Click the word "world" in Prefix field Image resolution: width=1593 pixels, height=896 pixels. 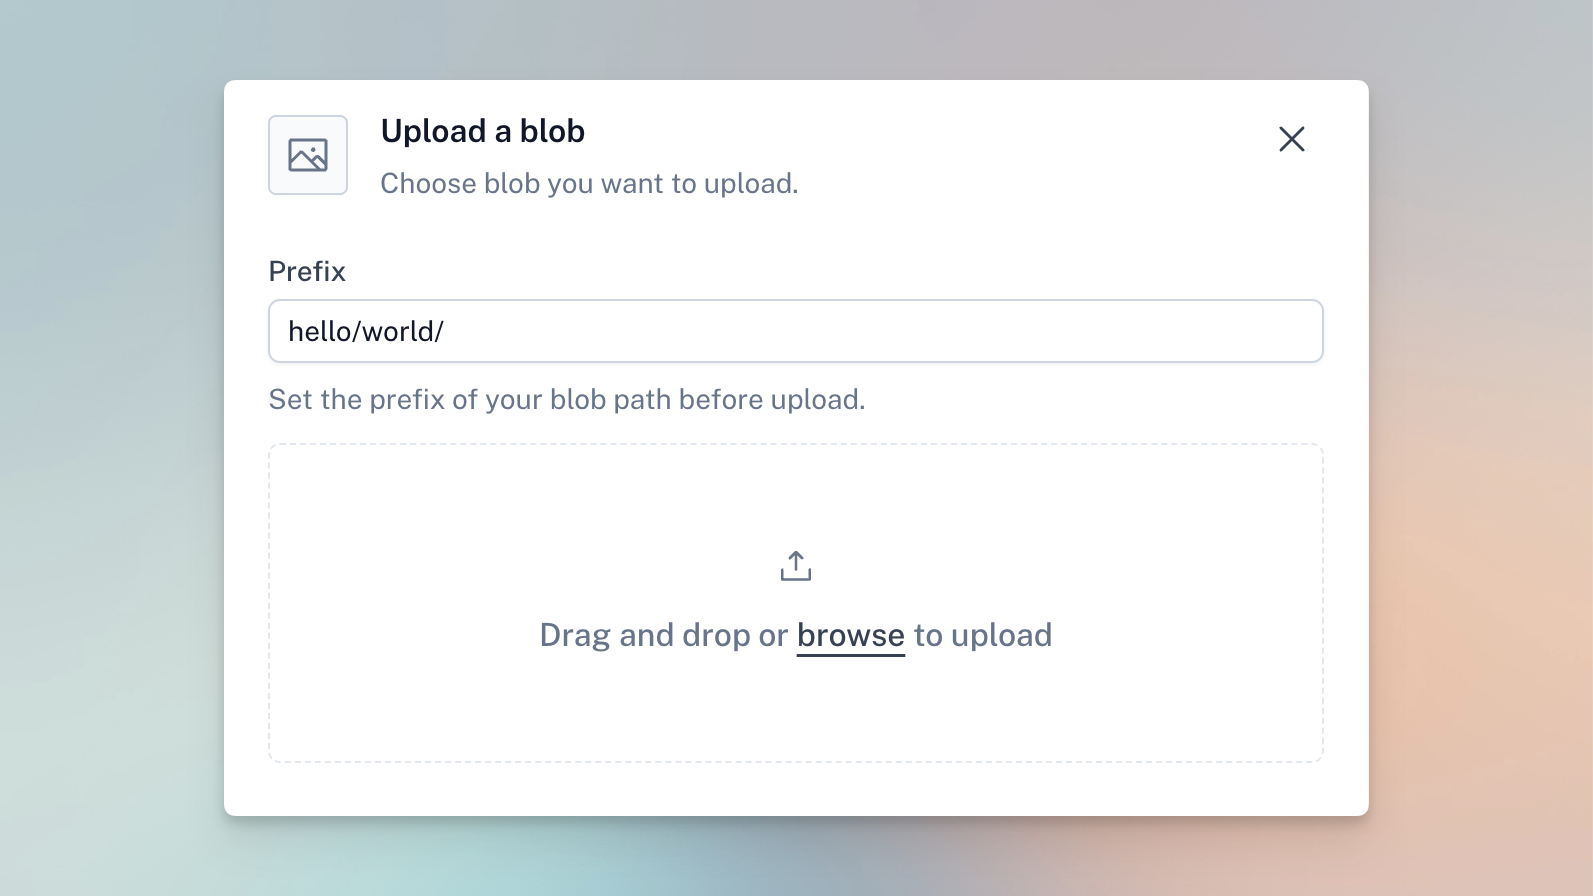(x=398, y=331)
